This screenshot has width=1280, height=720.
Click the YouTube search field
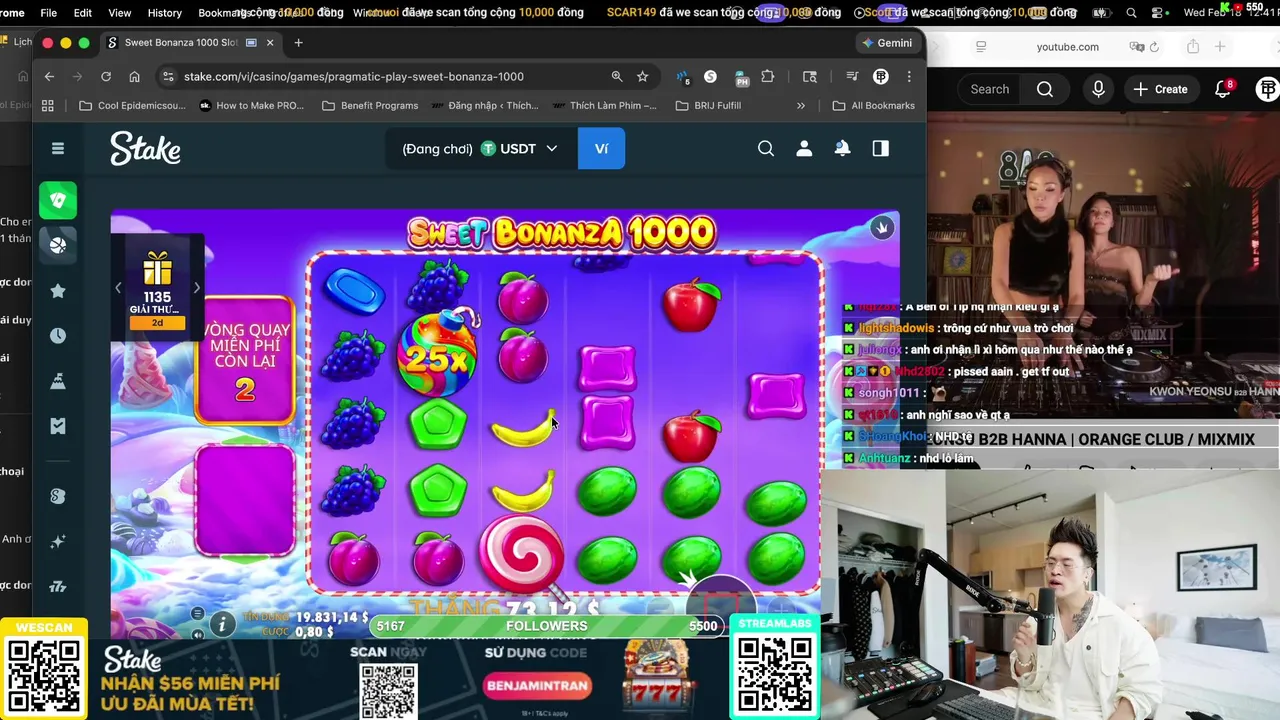click(x=990, y=89)
